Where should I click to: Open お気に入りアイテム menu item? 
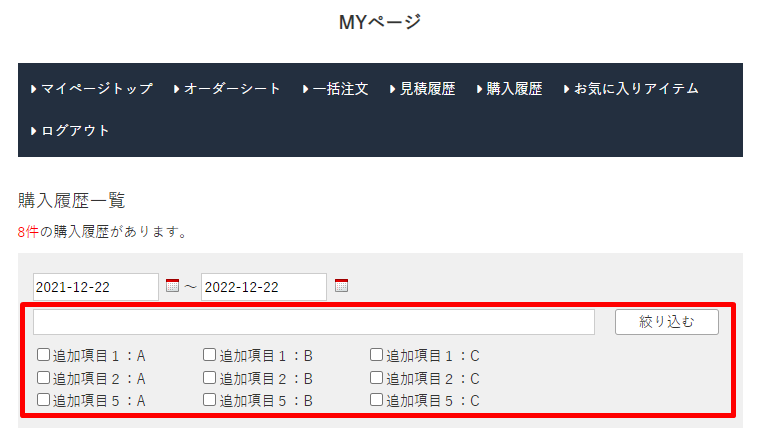(x=631, y=89)
